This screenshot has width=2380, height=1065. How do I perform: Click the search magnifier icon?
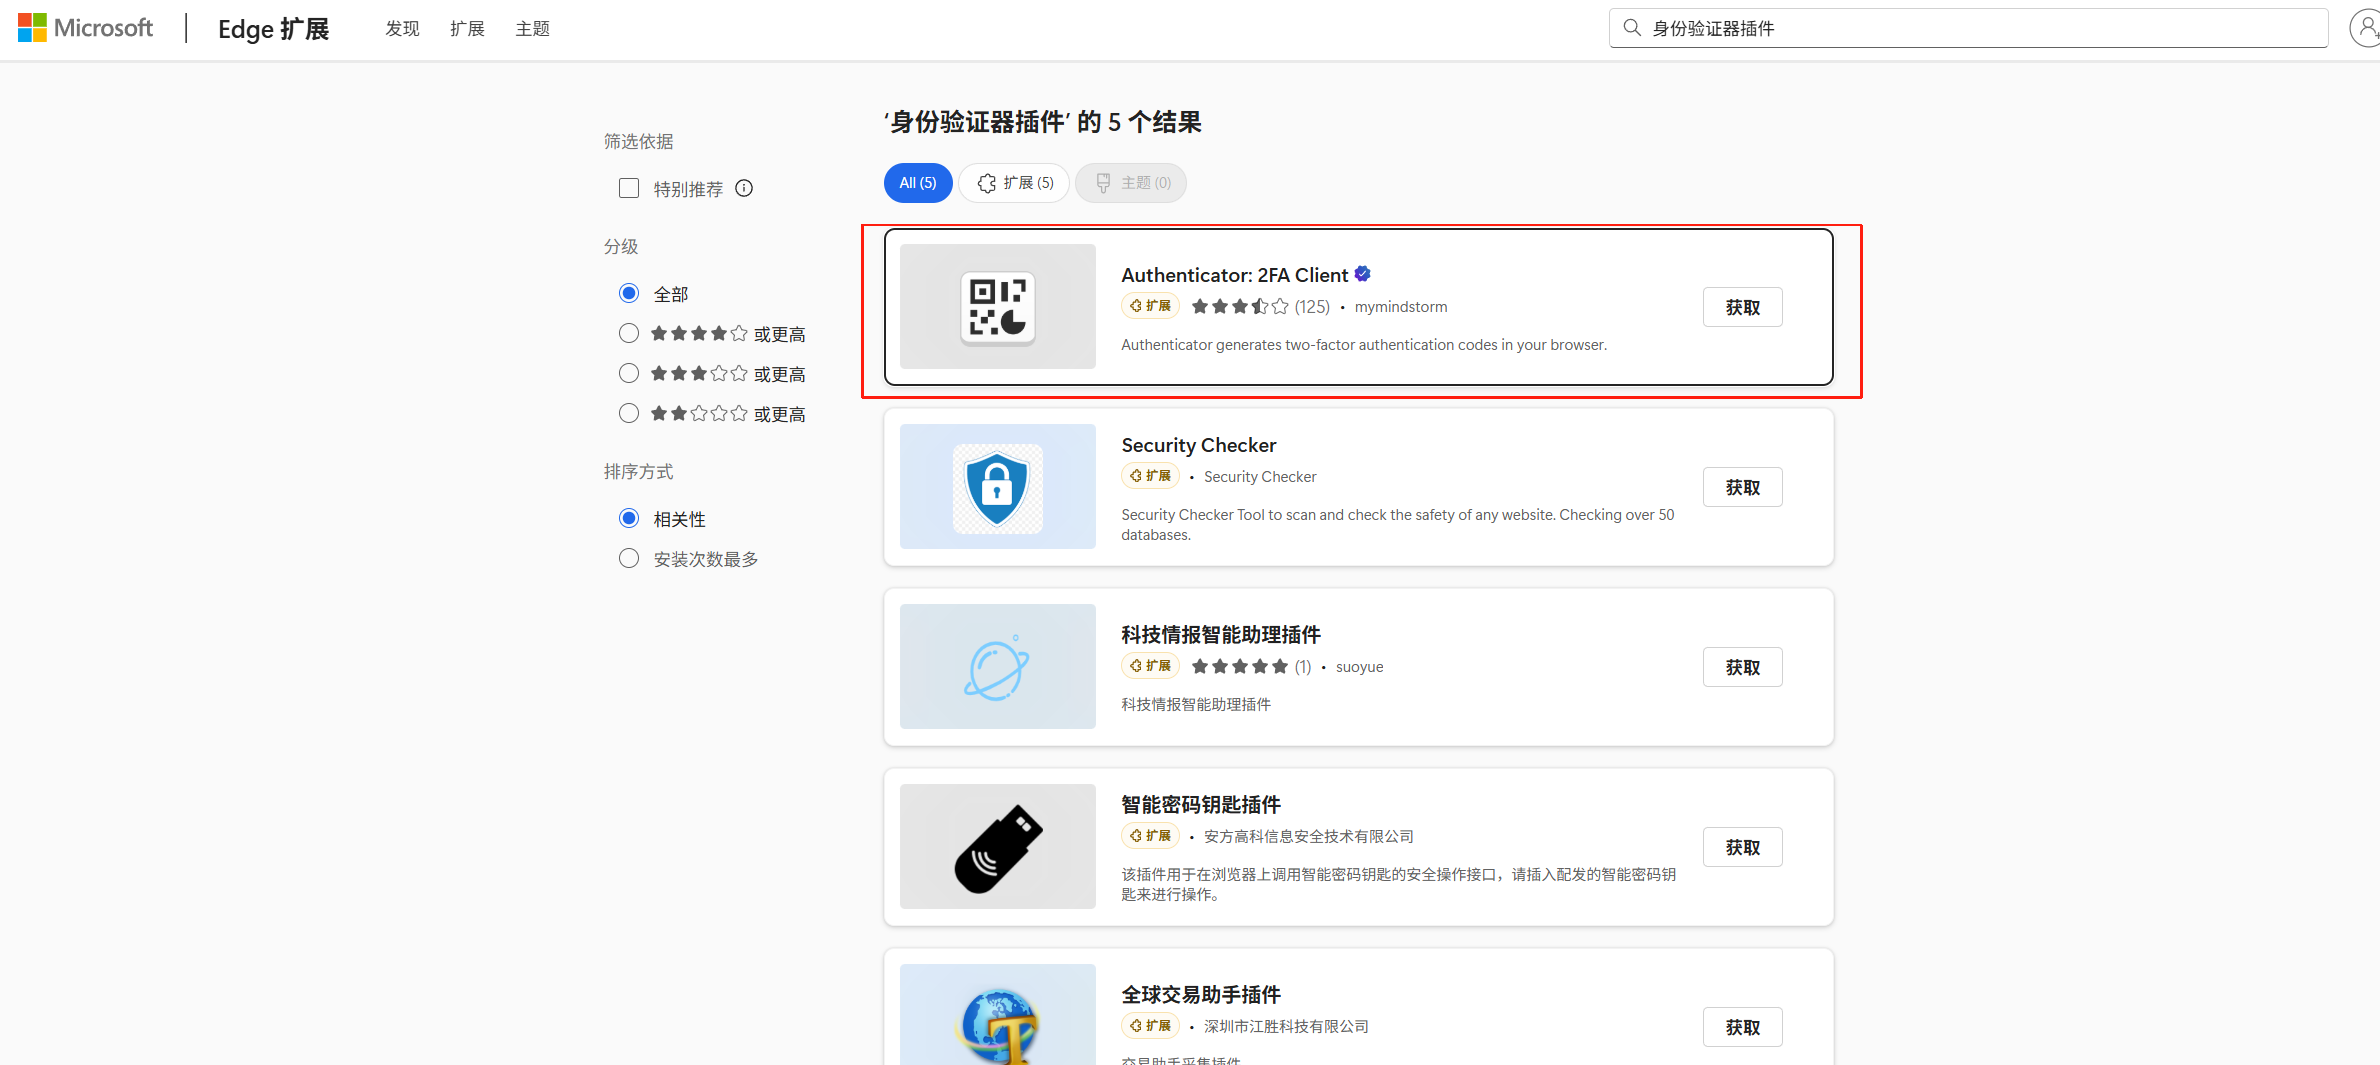[1632, 28]
